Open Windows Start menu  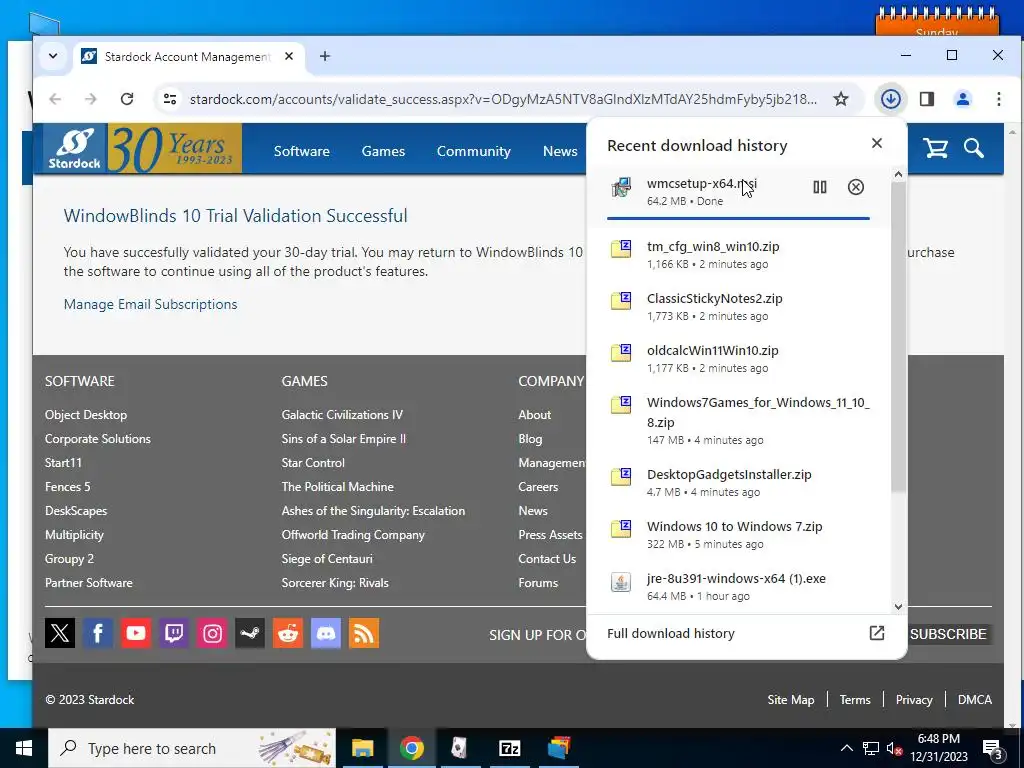point(24,748)
